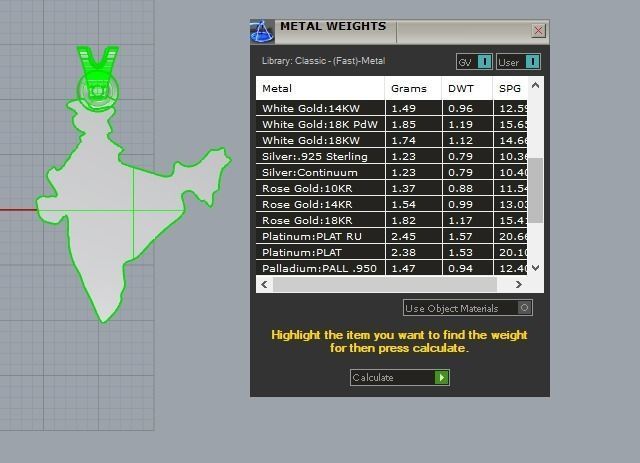This screenshot has height=463, width=640.
Task: Click the horizontal scrollbar thumb
Action: coord(385,284)
